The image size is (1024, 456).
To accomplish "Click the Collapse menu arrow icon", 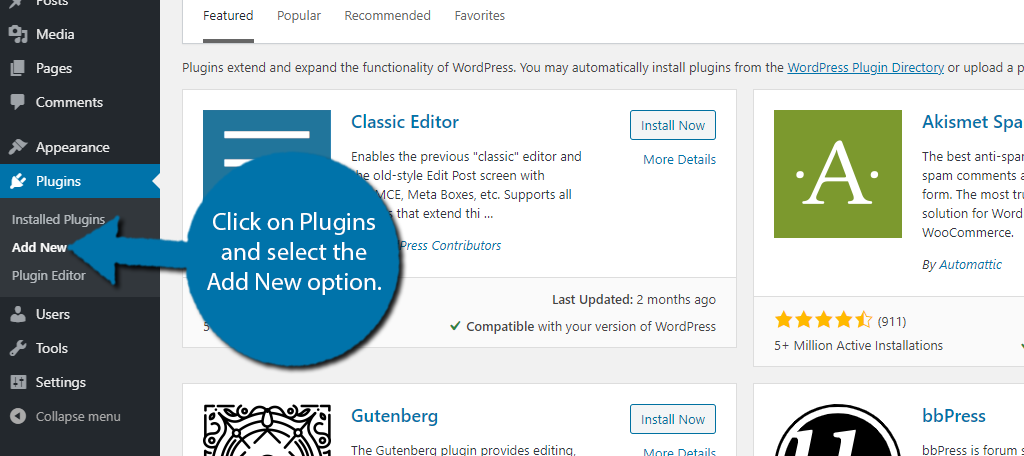I will click(x=18, y=416).
